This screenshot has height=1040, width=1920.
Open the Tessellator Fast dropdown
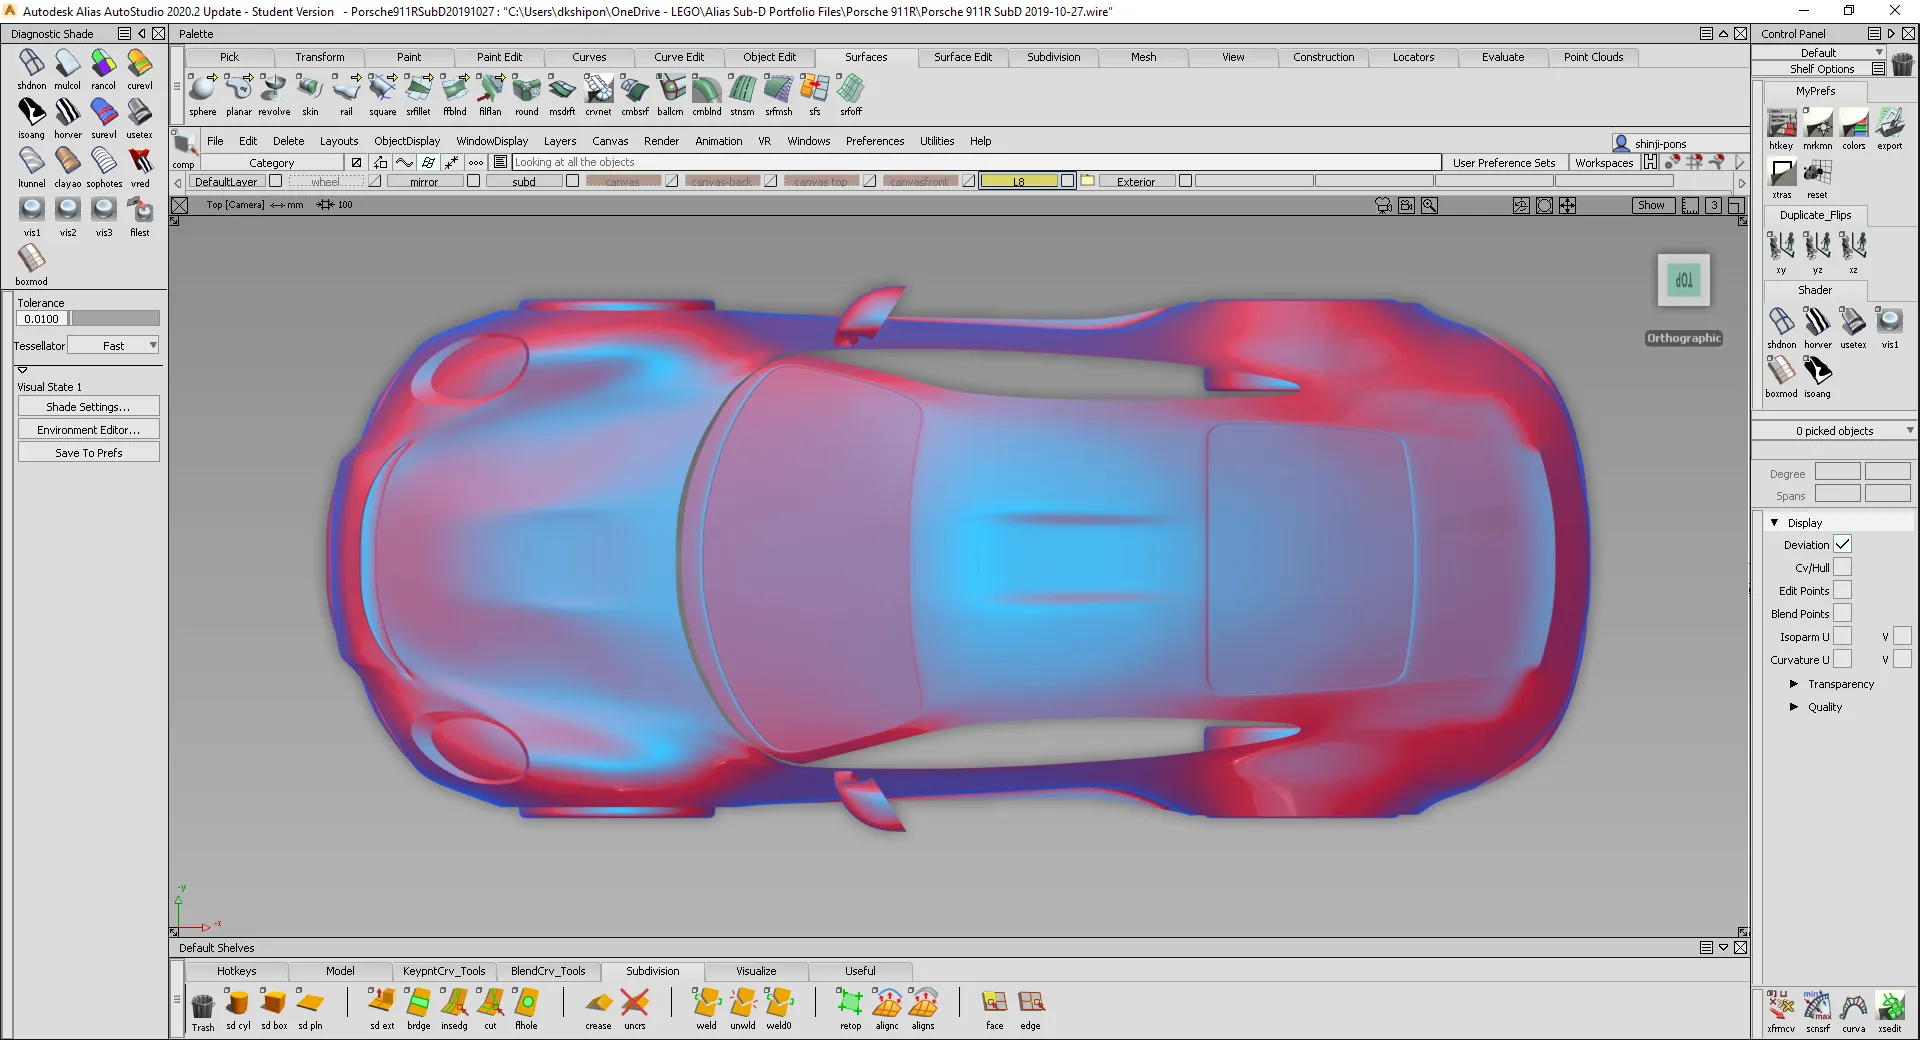pos(114,345)
